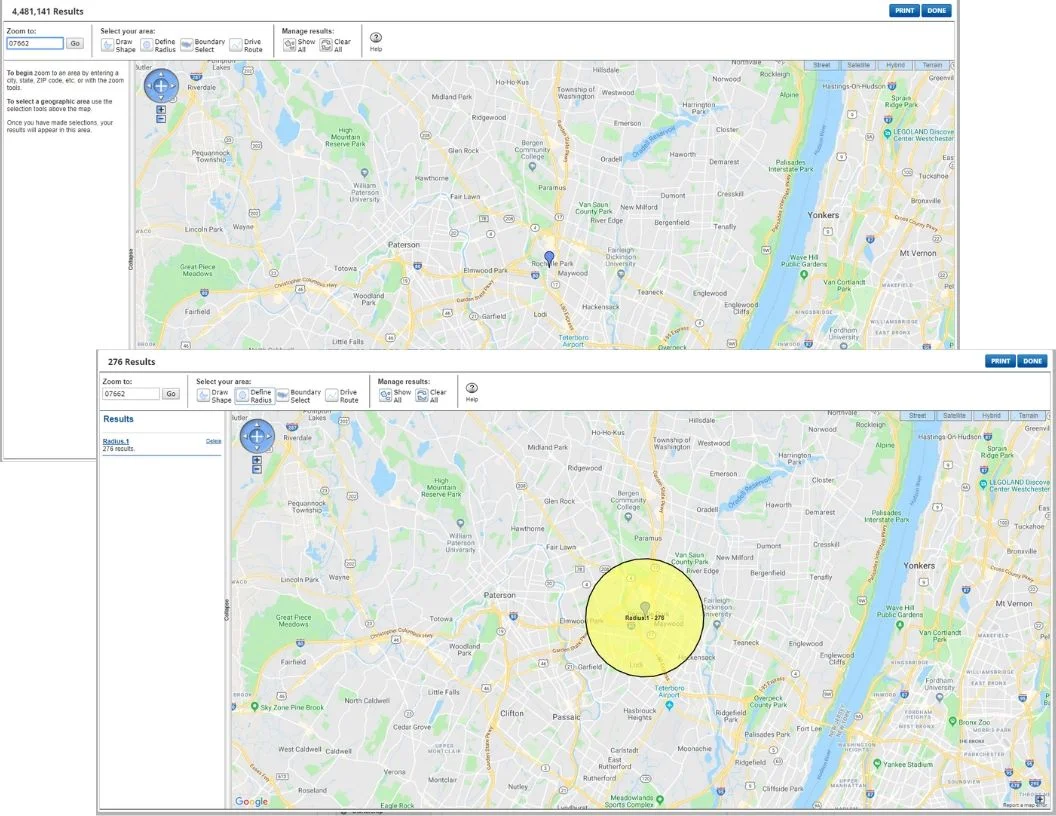
Task: Click Go button in 4,481,141 Results window
Action: click(75, 43)
